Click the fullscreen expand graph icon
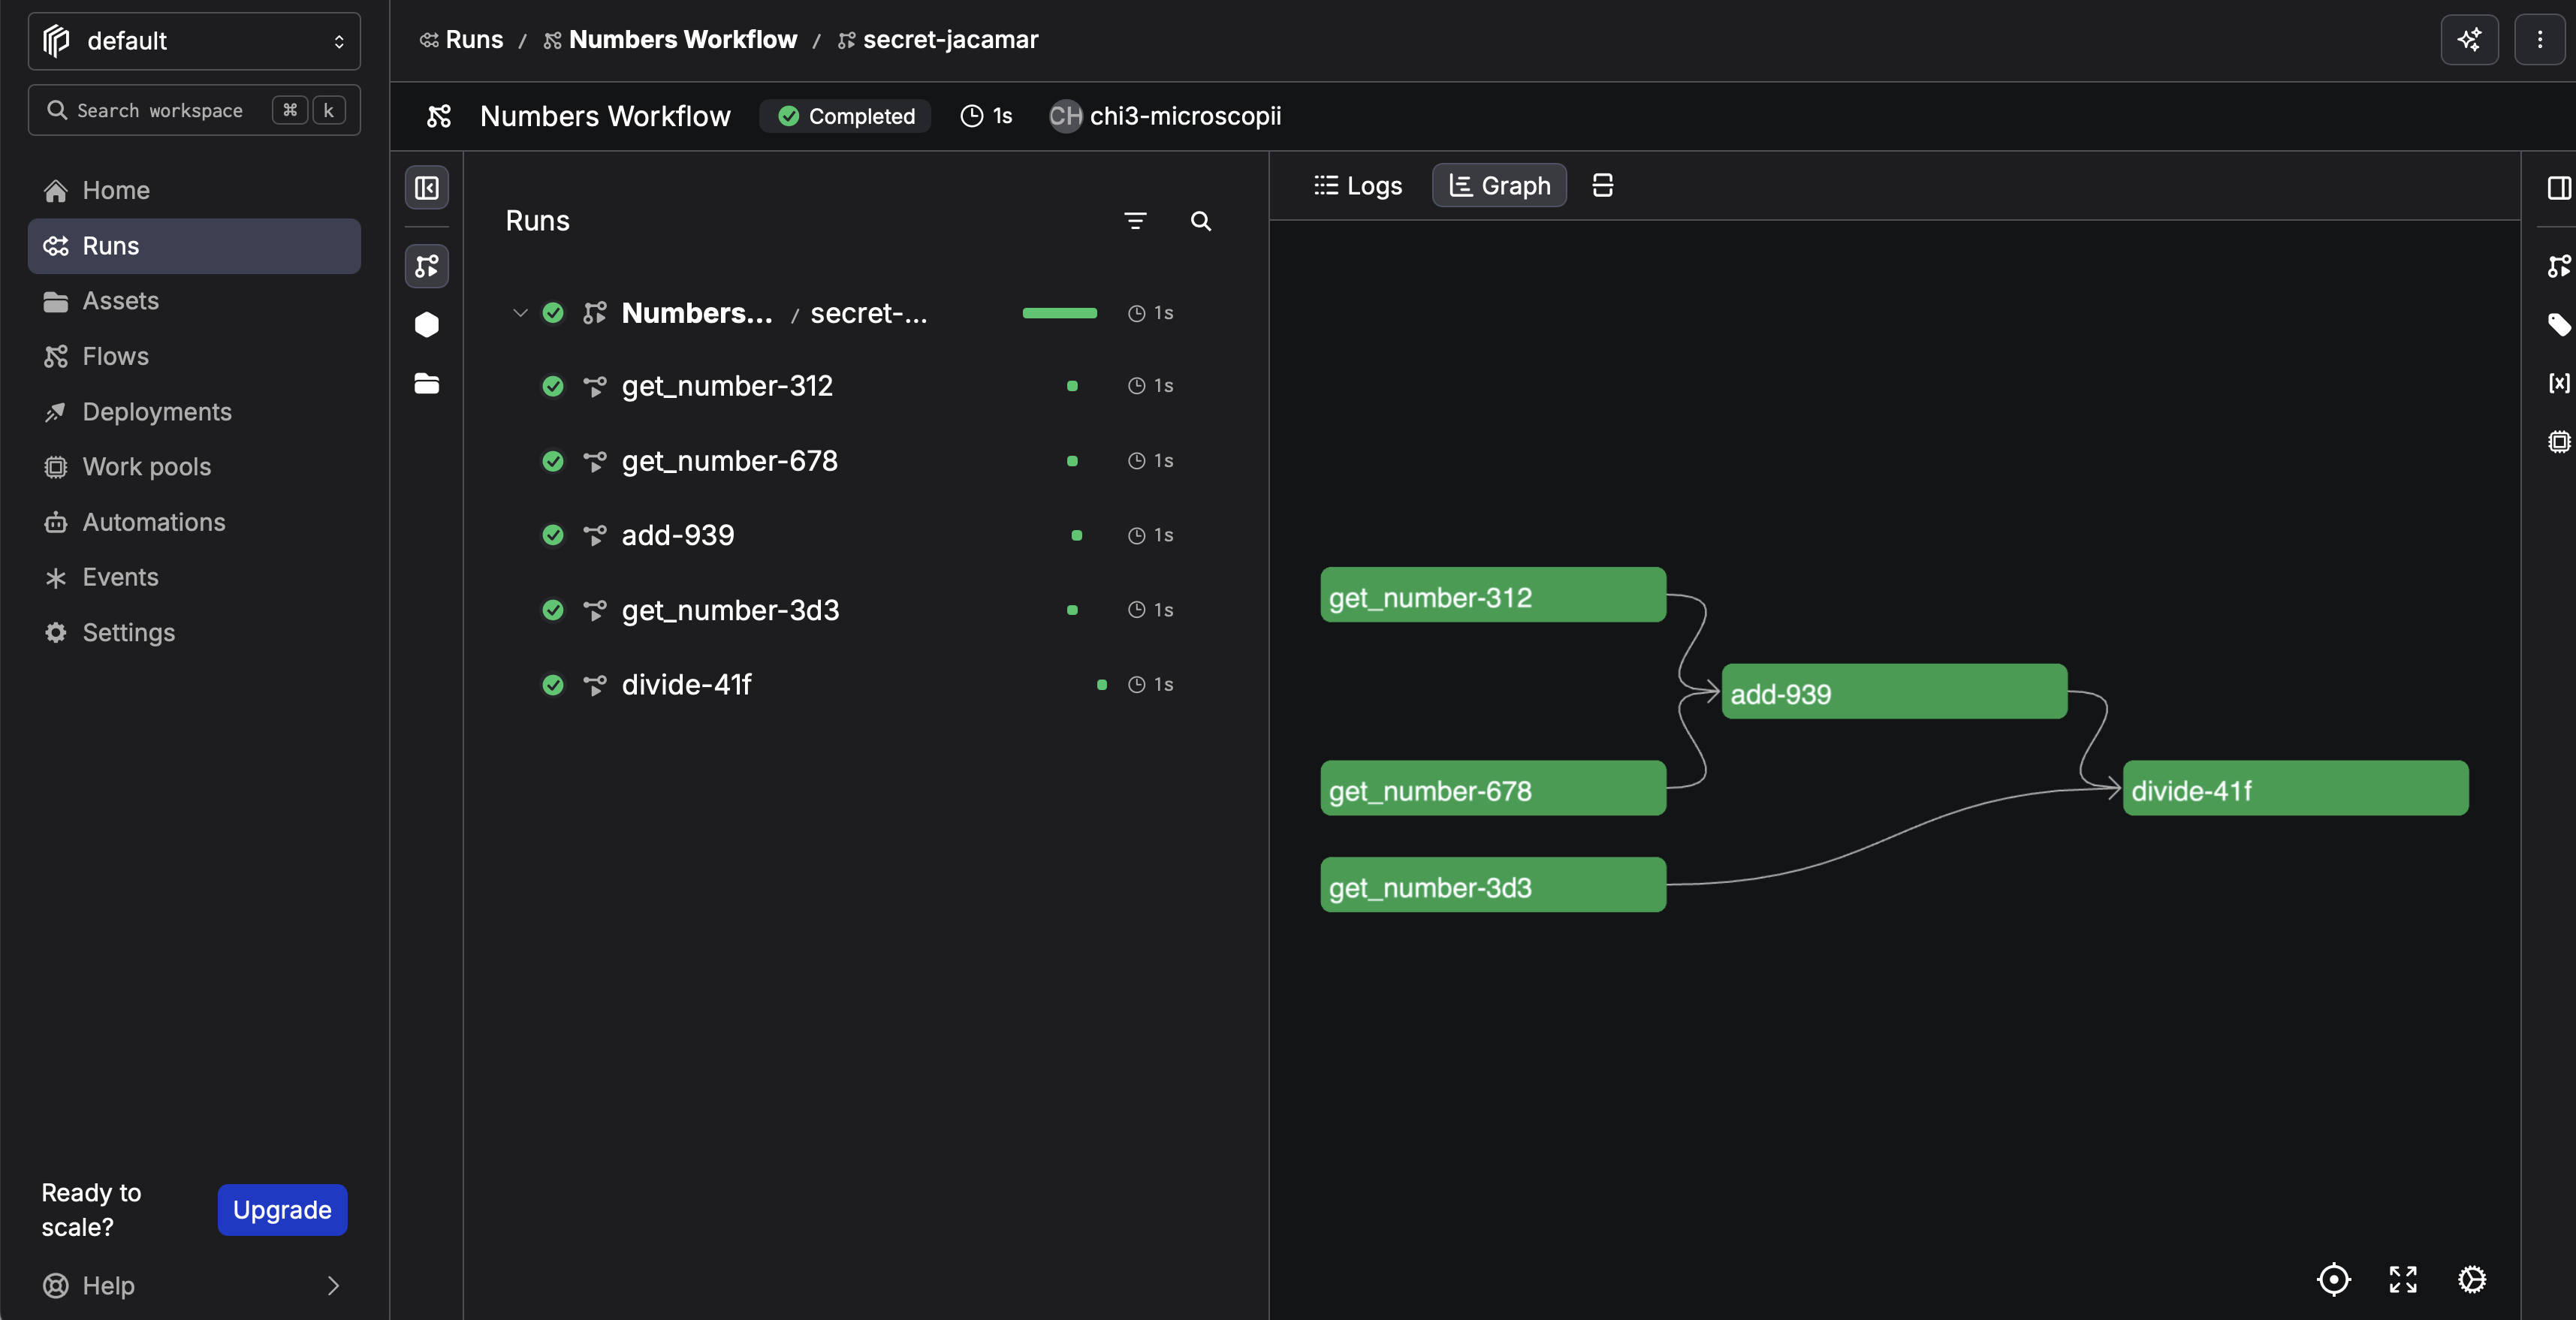Image resolution: width=2576 pixels, height=1320 pixels. (2403, 1279)
